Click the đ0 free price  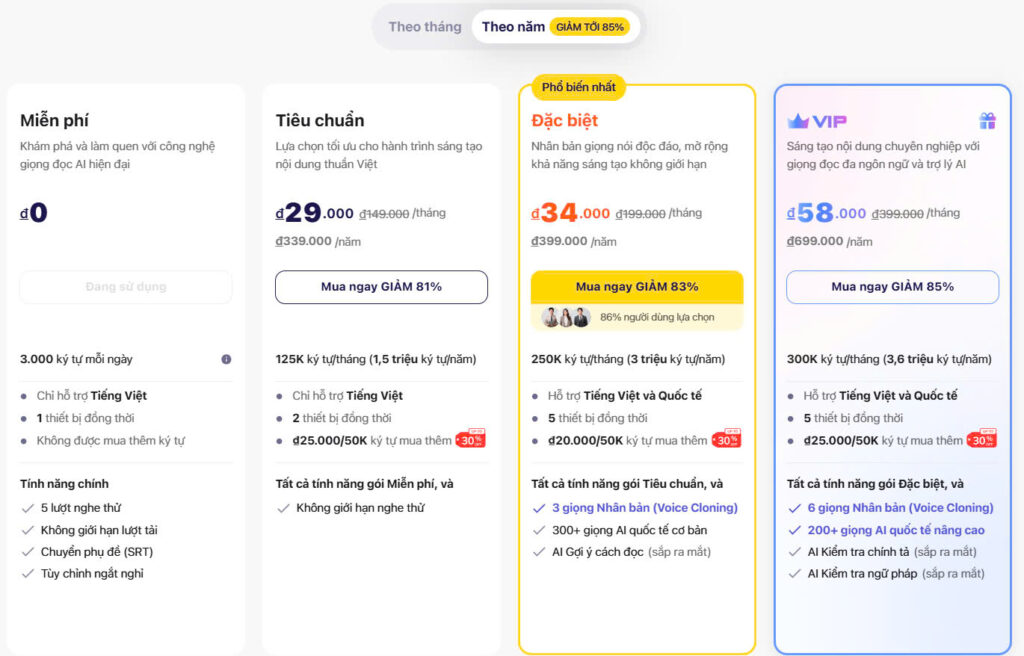coord(33,212)
